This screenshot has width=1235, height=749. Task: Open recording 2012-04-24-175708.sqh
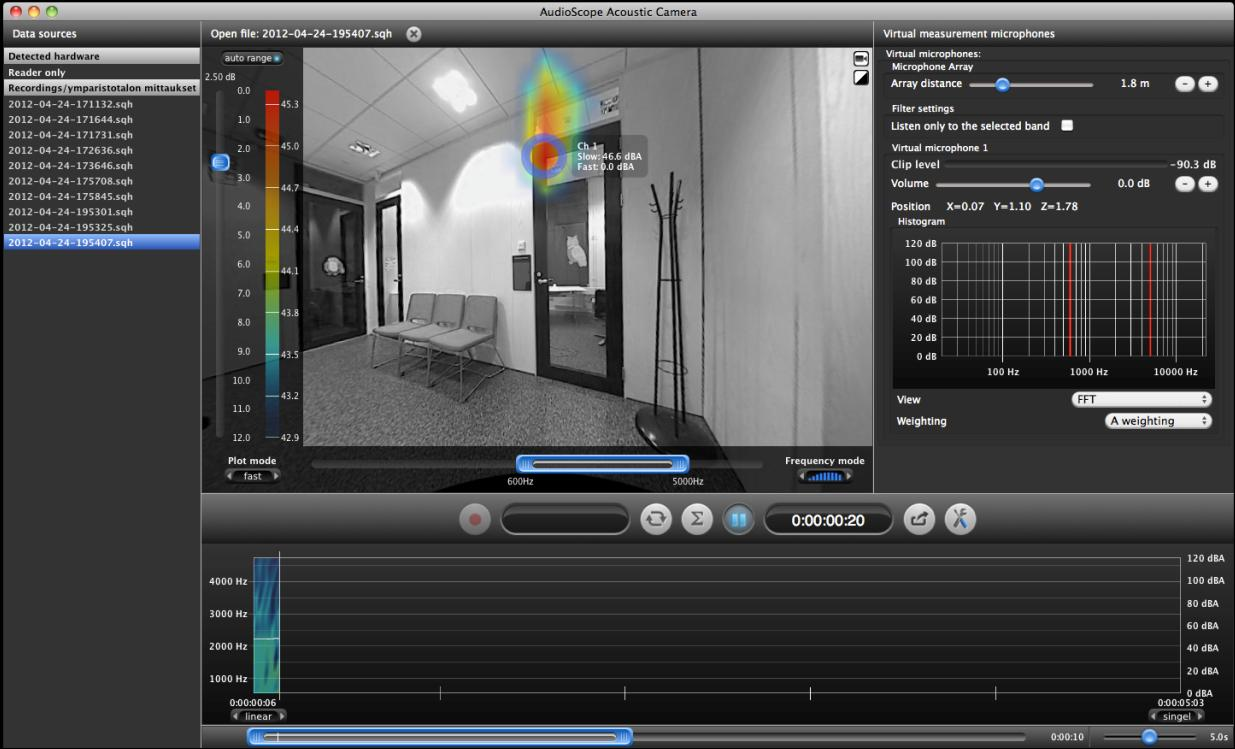pos(101,181)
